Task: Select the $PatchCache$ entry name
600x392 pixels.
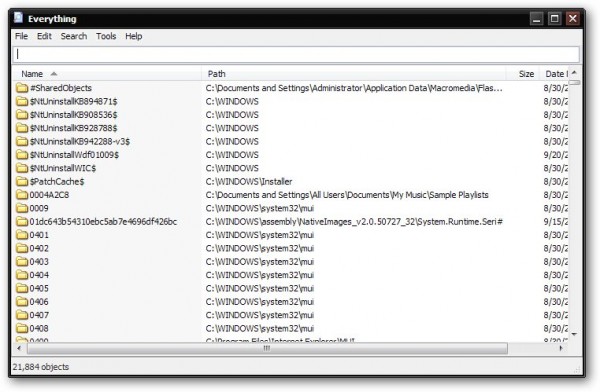Action: (57, 181)
